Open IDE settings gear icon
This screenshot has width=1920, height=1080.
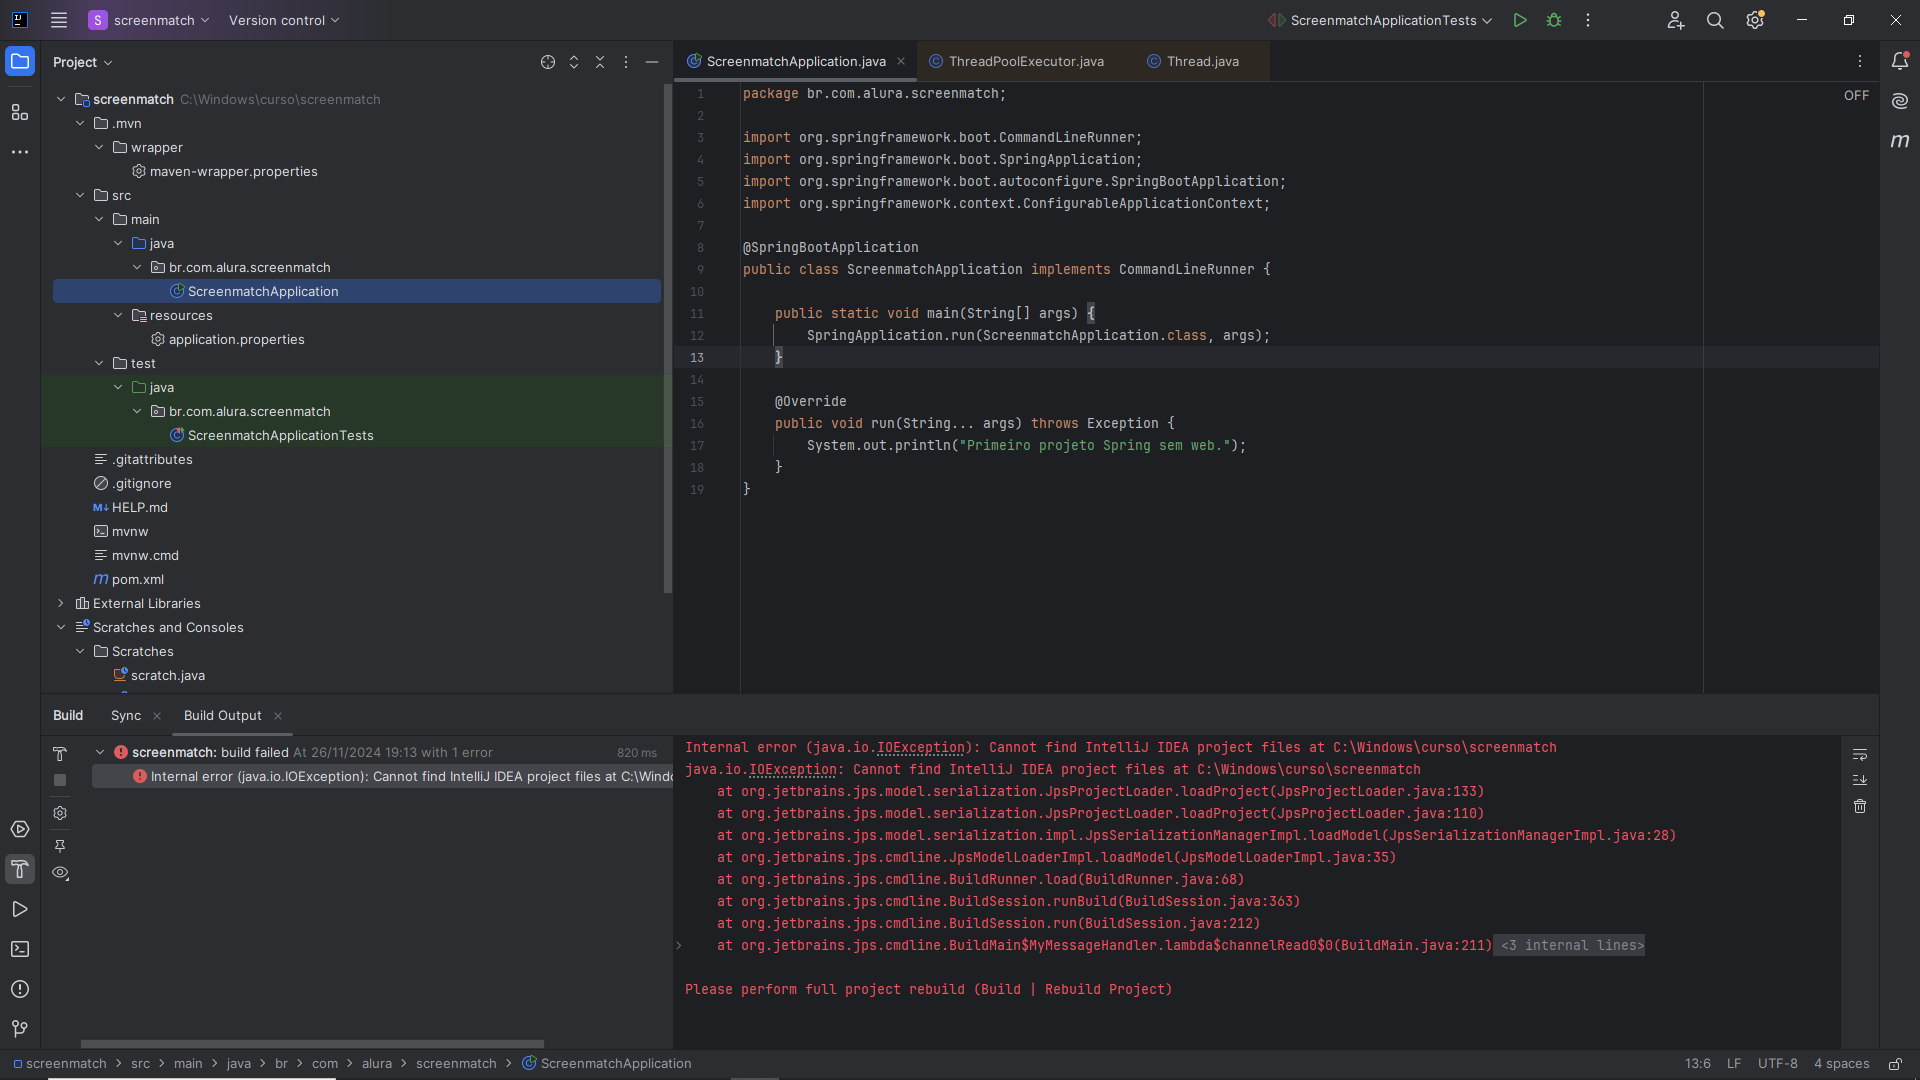coord(1755,20)
